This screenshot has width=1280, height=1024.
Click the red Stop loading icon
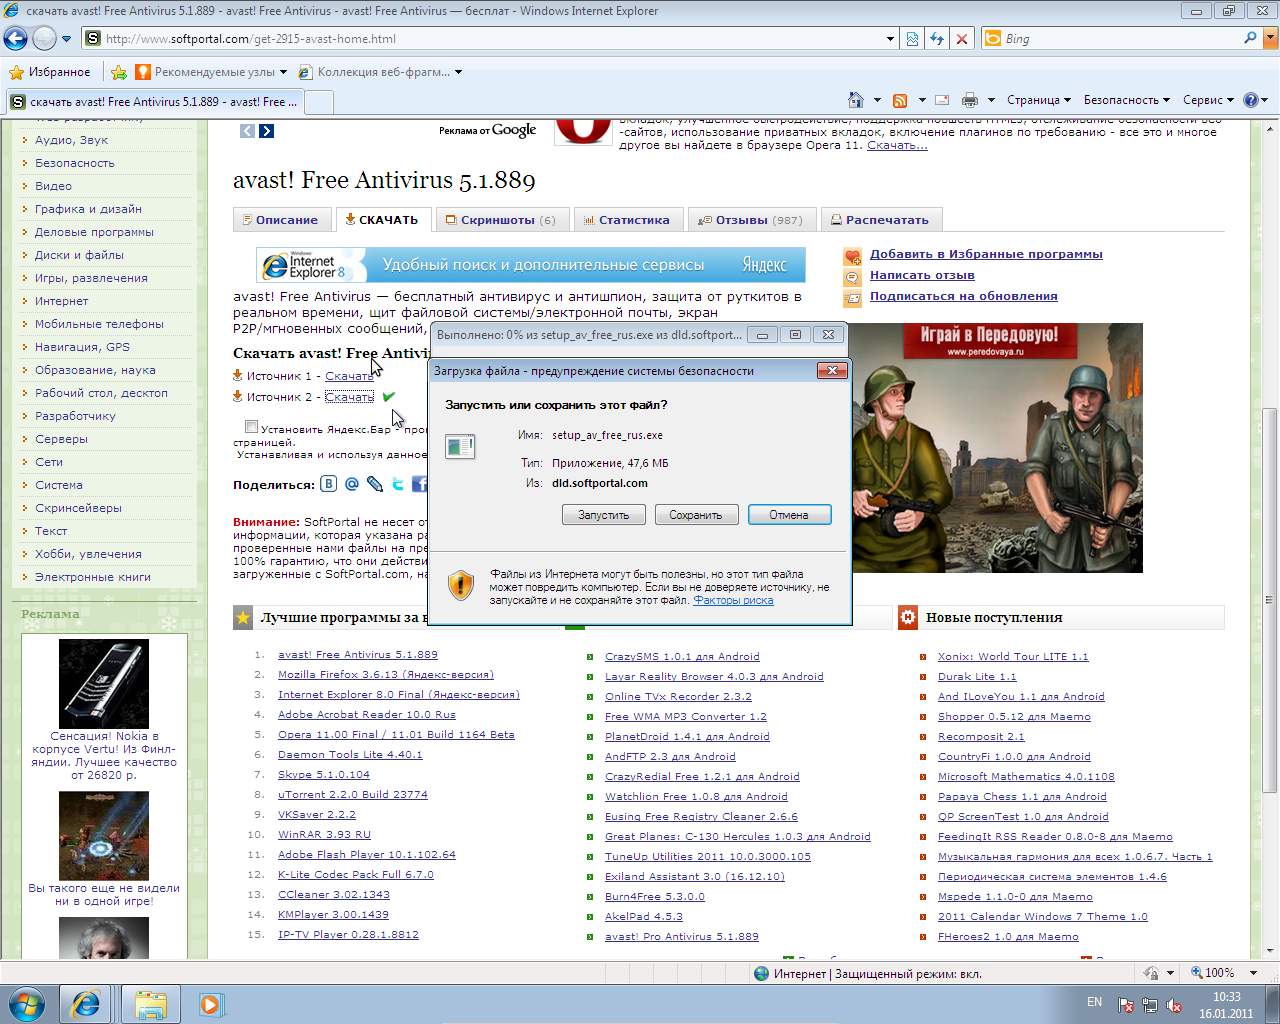962,39
